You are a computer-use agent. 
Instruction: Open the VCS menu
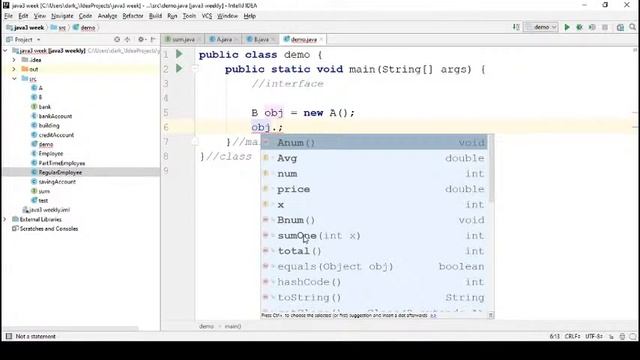(x=207, y=16)
